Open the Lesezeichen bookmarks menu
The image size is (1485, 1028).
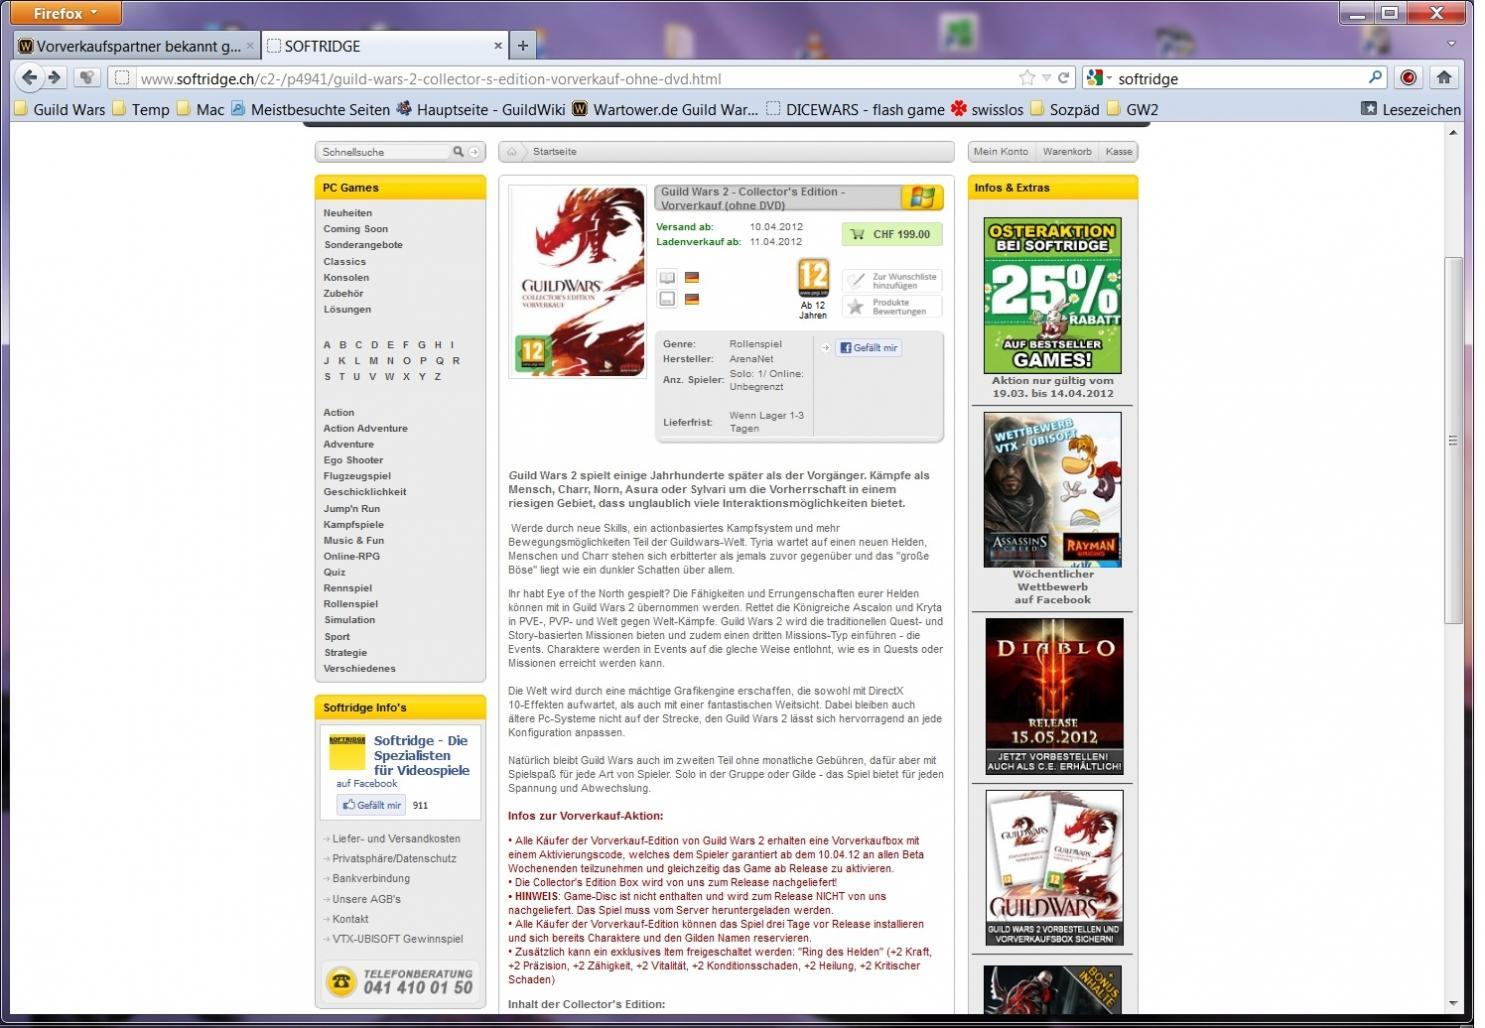(x=1411, y=109)
